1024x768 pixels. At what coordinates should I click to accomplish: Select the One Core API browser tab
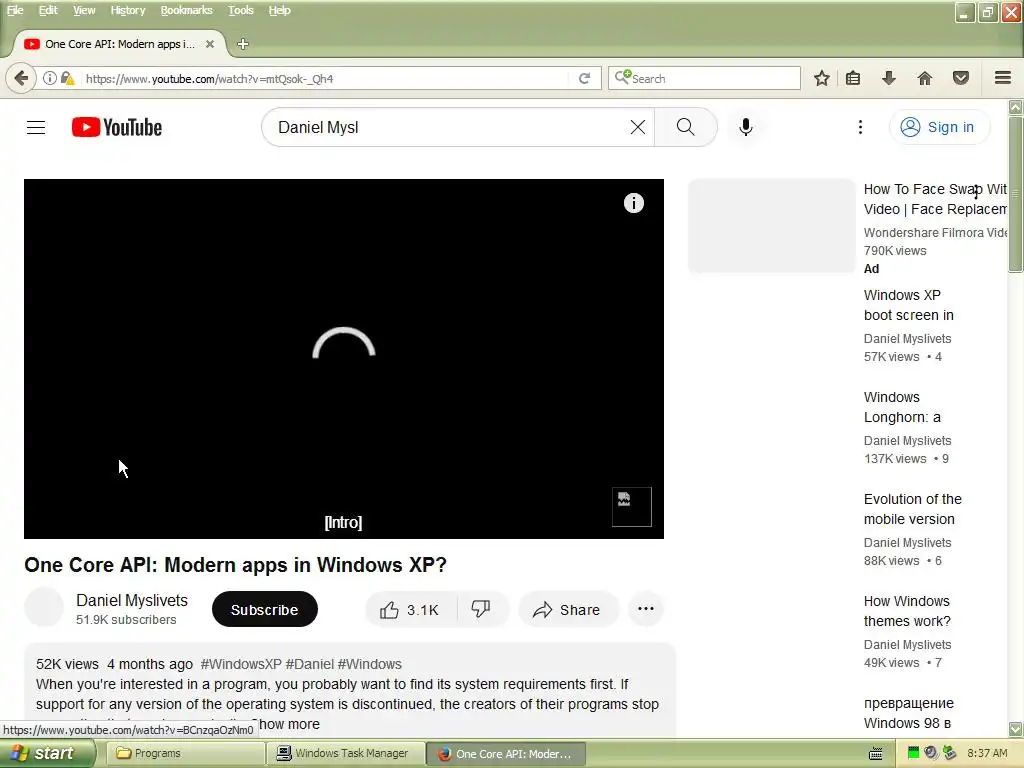point(119,44)
